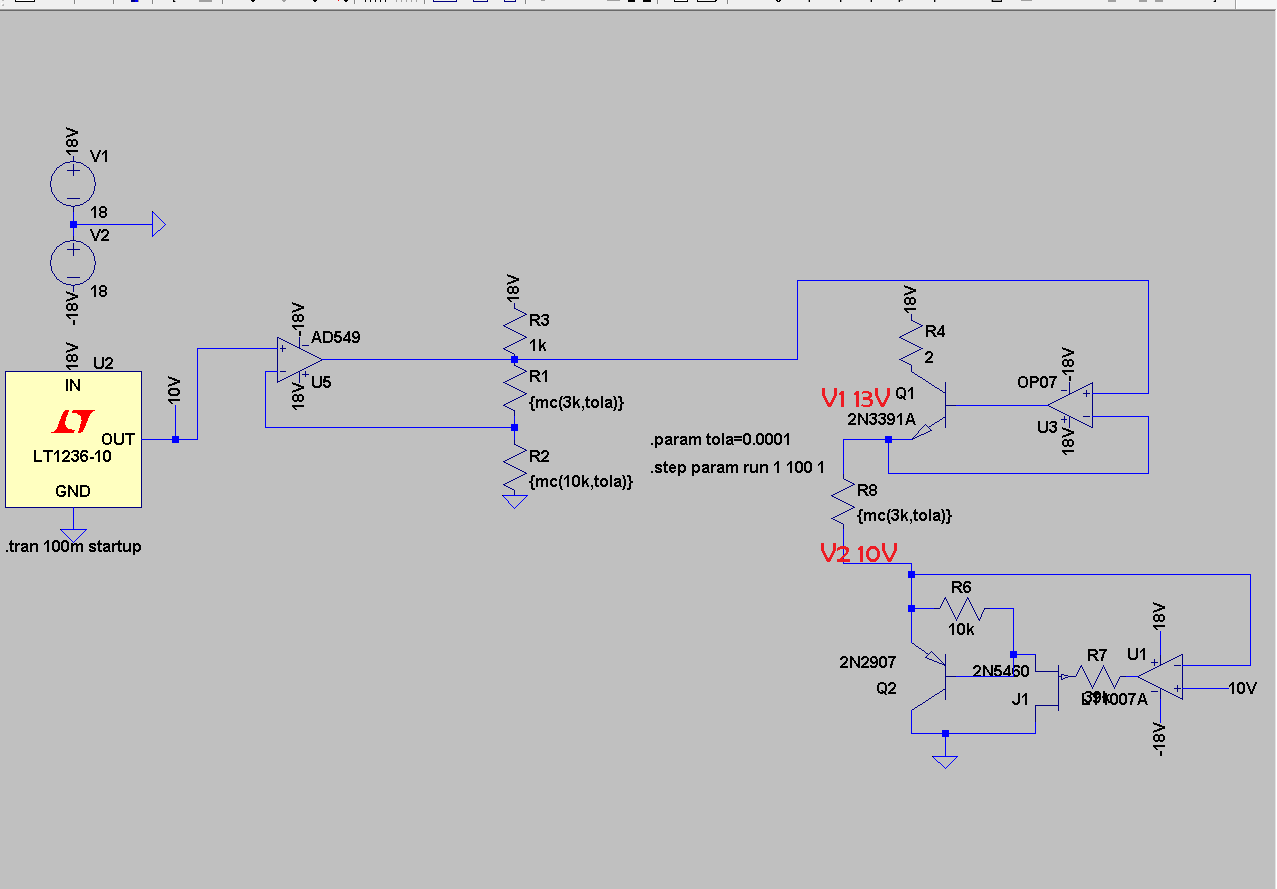Select resistor R1 symbol
The width and height of the screenshot is (1277, 889).
(x=515, y=388)
